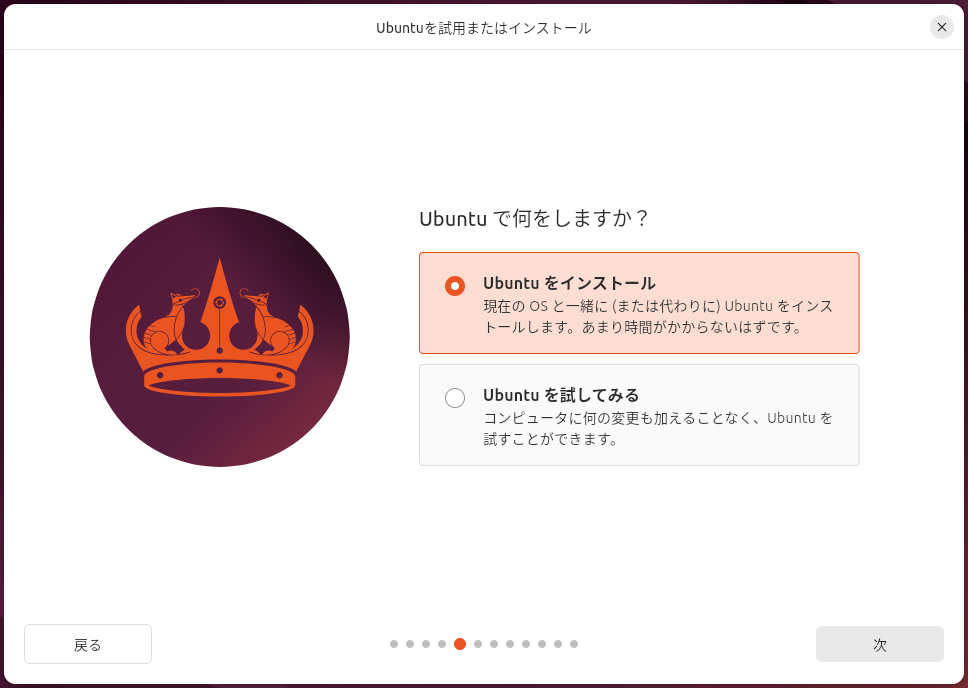Click the last step indicator dot
This screenshot has width=968, height=688.
click(x=574, y=644)
